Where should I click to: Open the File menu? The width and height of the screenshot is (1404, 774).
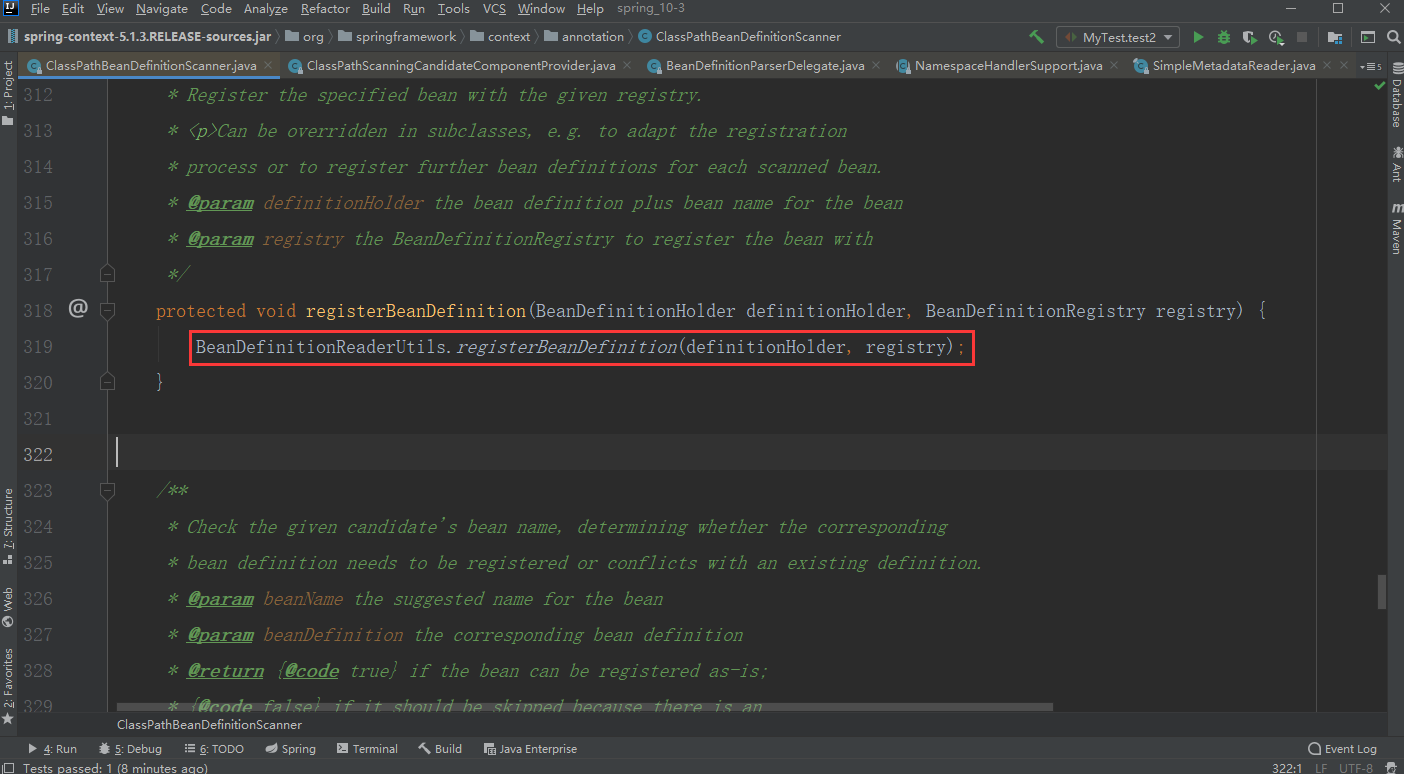coord(40,9)
